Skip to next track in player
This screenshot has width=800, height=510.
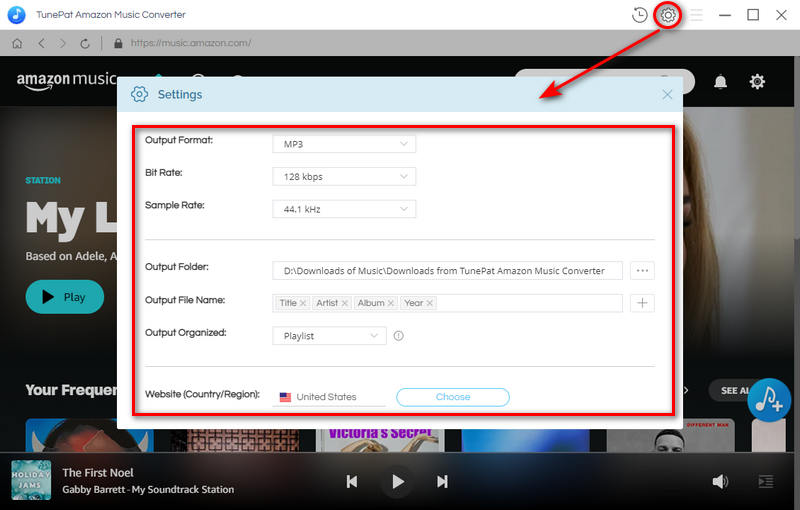[x=442, y=481]
